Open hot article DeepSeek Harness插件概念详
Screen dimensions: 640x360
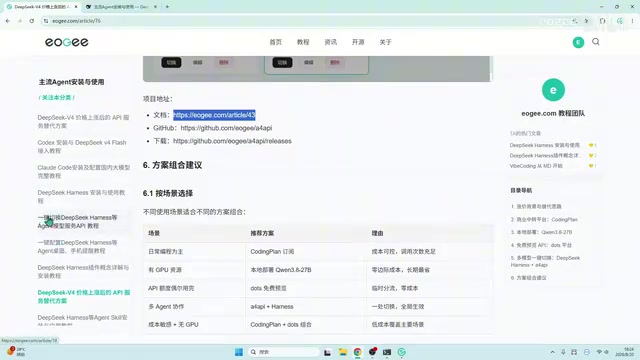[x=545, y=156]
